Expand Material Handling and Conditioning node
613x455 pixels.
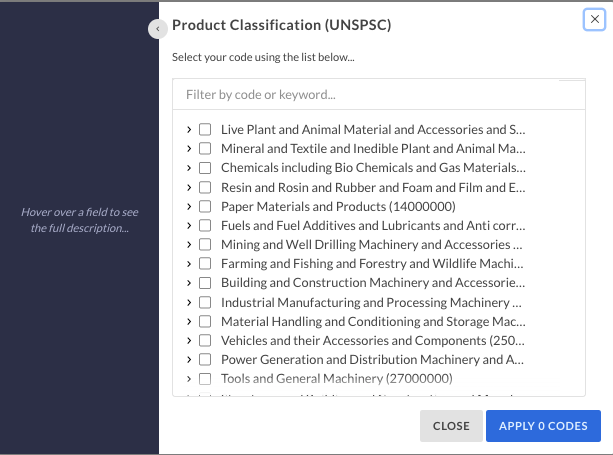click(189, 321)
